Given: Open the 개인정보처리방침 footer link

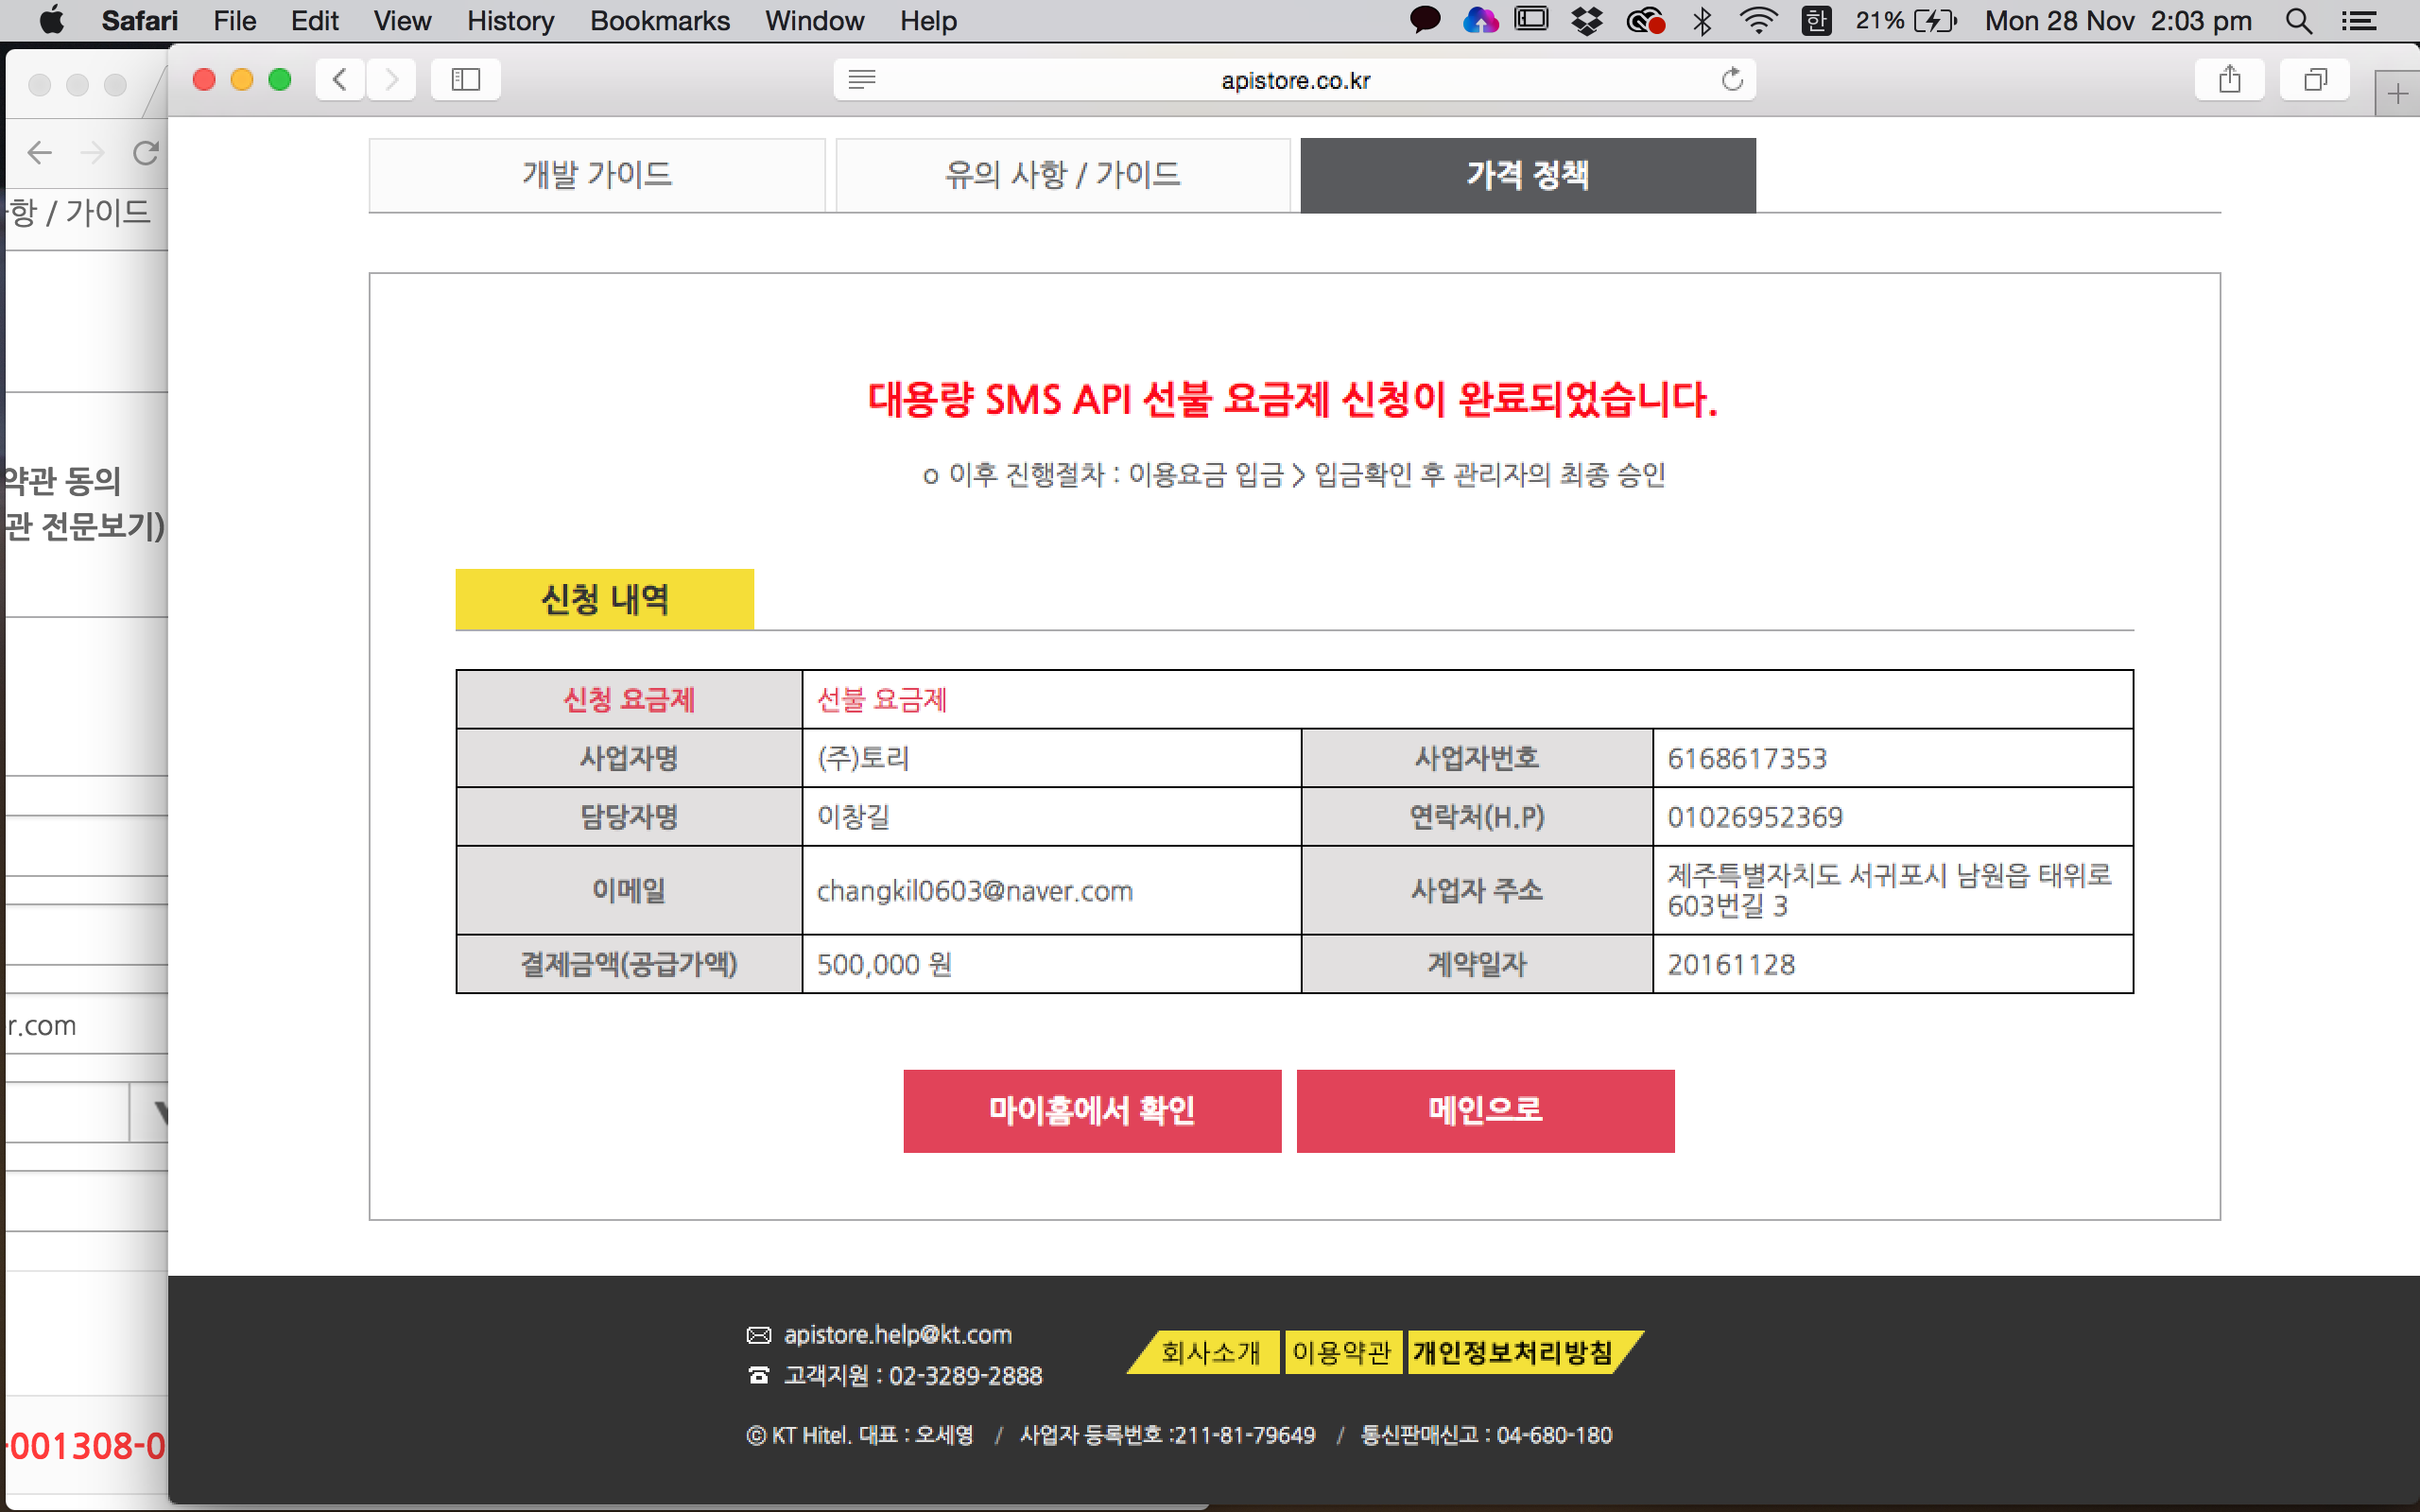Looking at the screenshot, I should 1512,1352.
